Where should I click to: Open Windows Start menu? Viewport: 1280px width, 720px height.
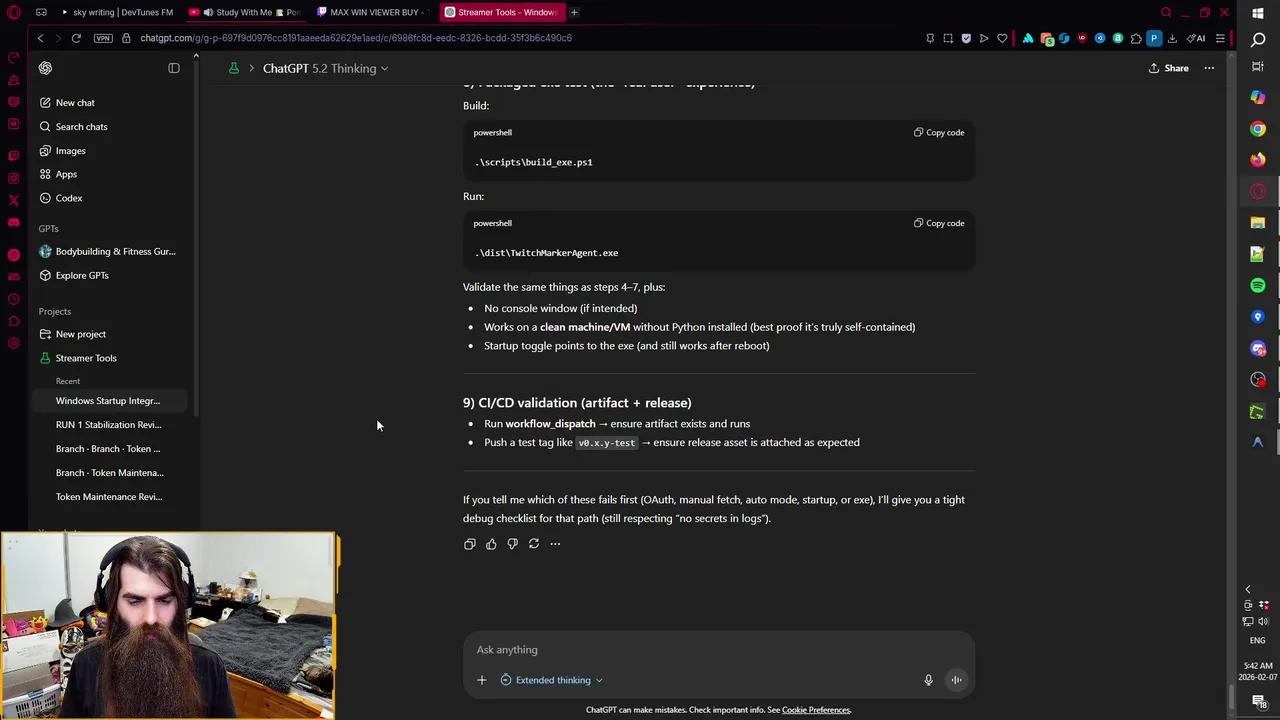[x=1258, y=13]
